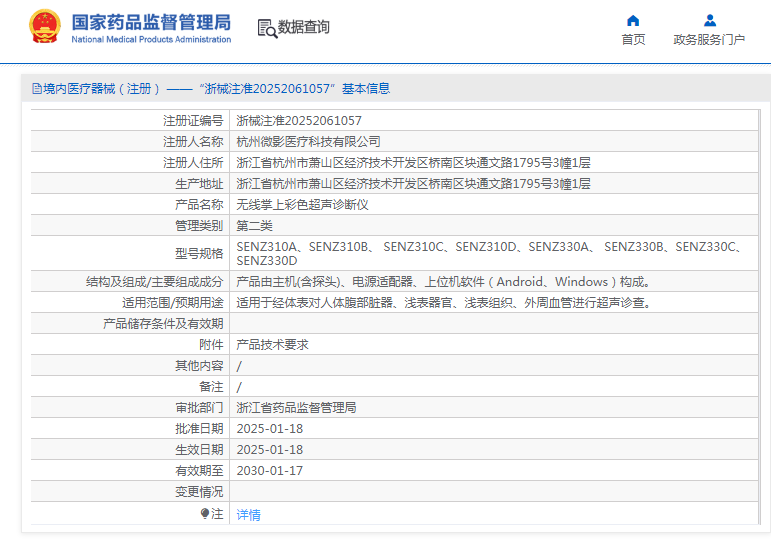Click the registration number 浙械注准20252061057 cell
This screenshot has width=771, height=539.
(299, 120)
